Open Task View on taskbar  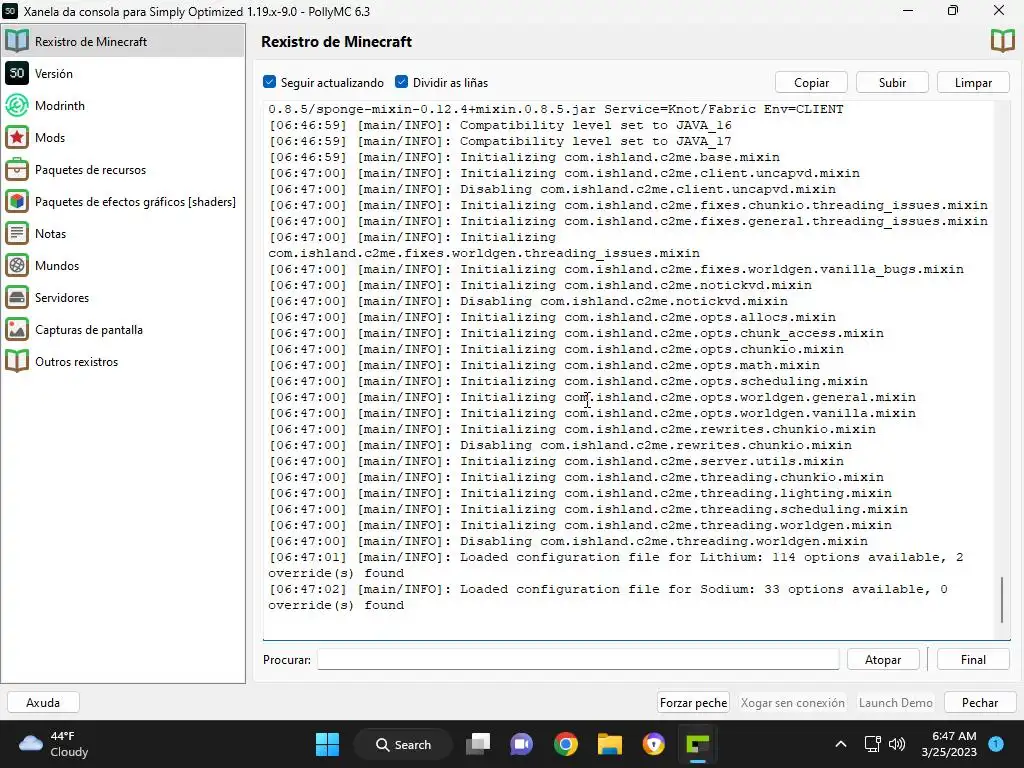(478, 744)
